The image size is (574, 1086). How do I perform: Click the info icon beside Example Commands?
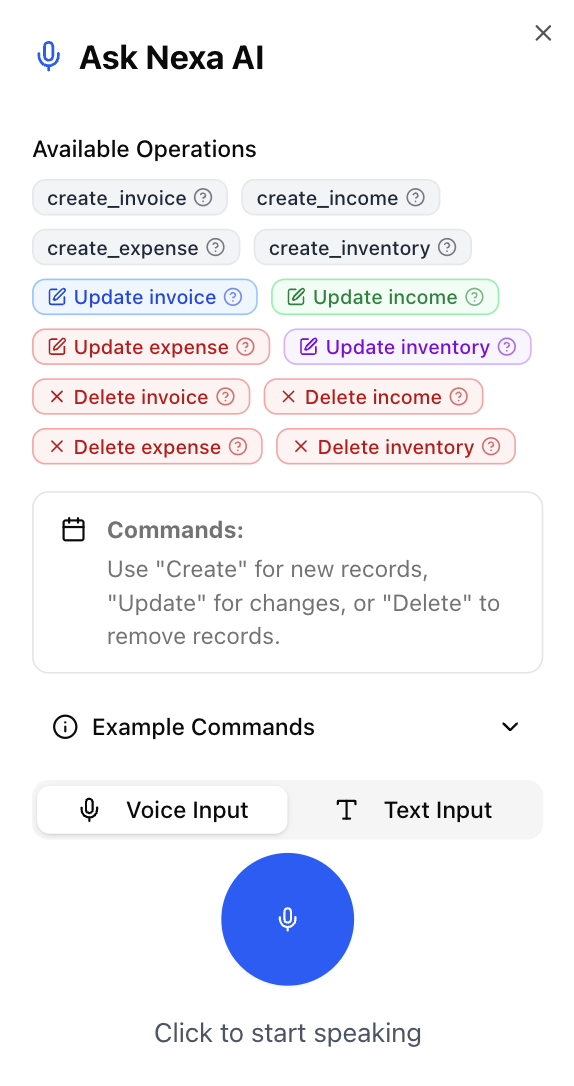point(65,727)
